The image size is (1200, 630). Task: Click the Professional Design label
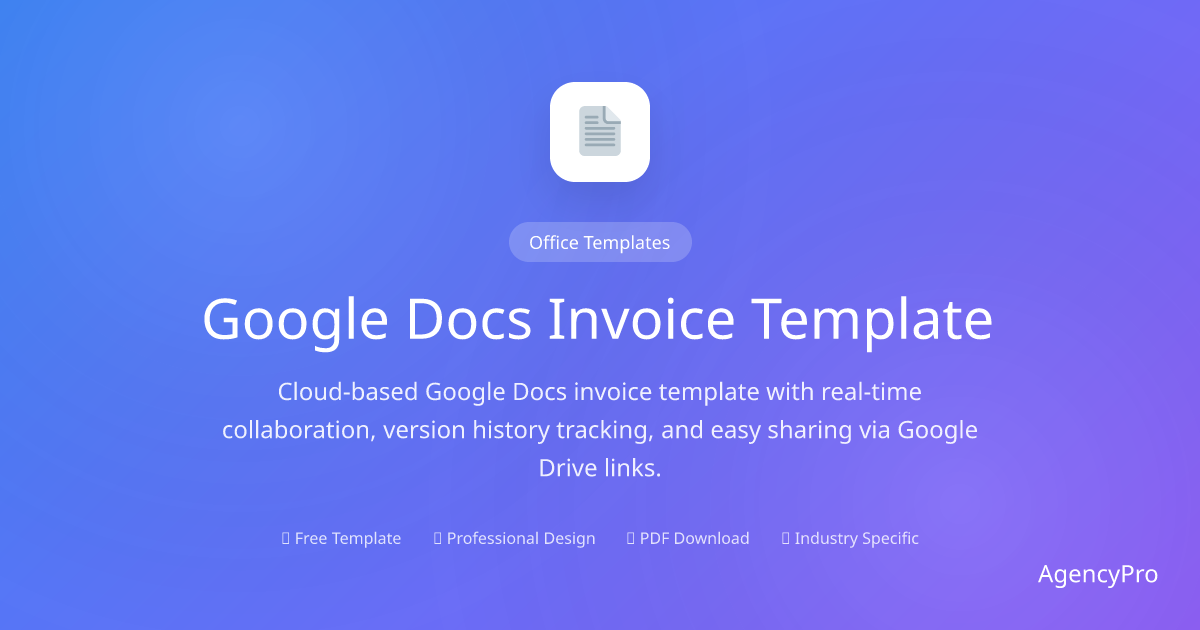515,538
